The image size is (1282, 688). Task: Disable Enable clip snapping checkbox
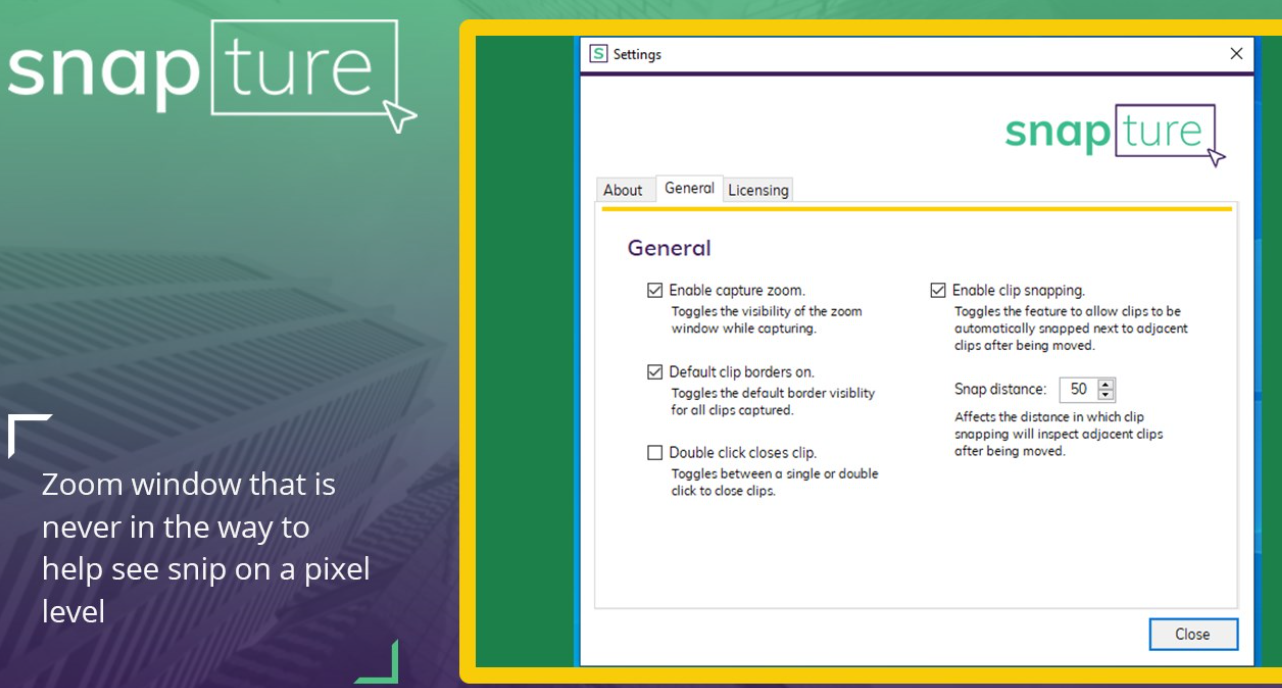click(x=938, y=290)
